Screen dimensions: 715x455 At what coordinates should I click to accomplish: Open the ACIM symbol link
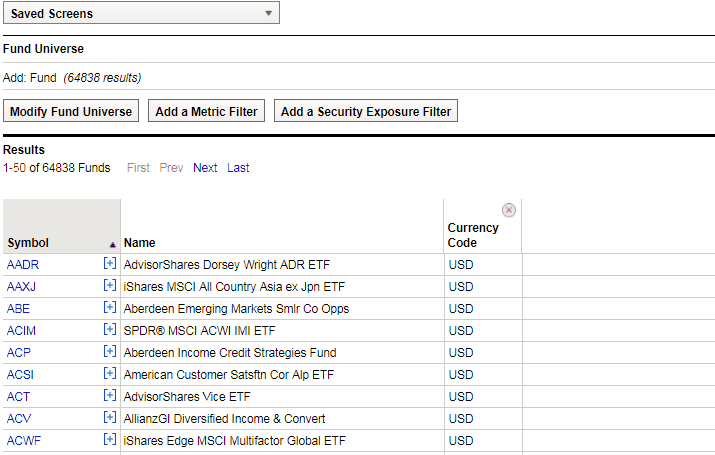[21, 331]
